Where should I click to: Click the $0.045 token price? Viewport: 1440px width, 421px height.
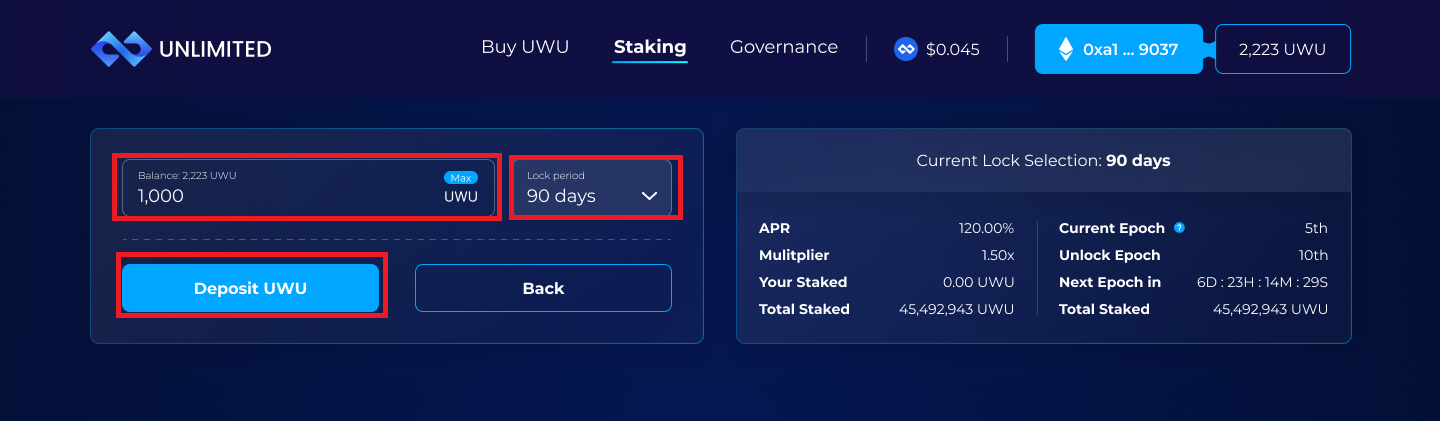pos(952,49)
